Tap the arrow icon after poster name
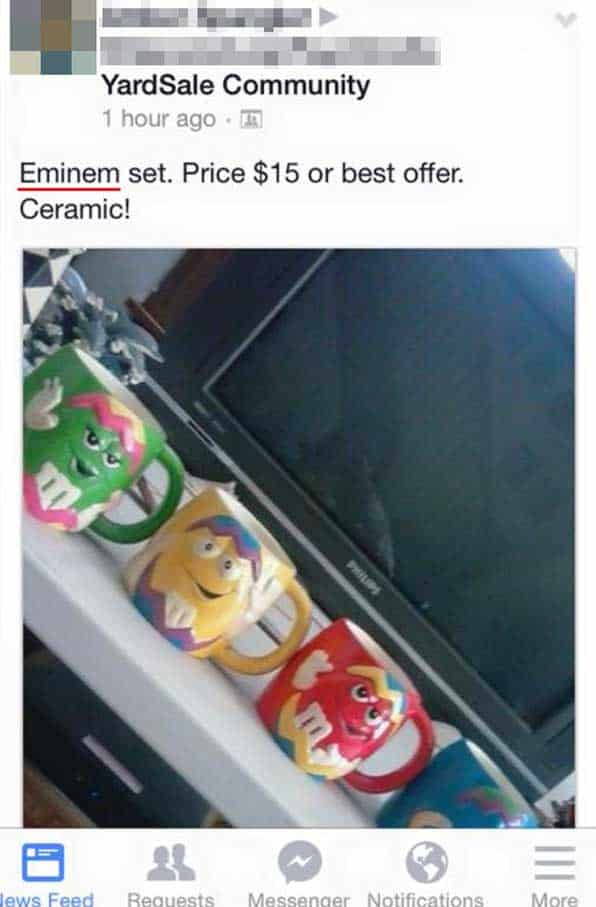 pyautogui.click(x=328, y=17)
